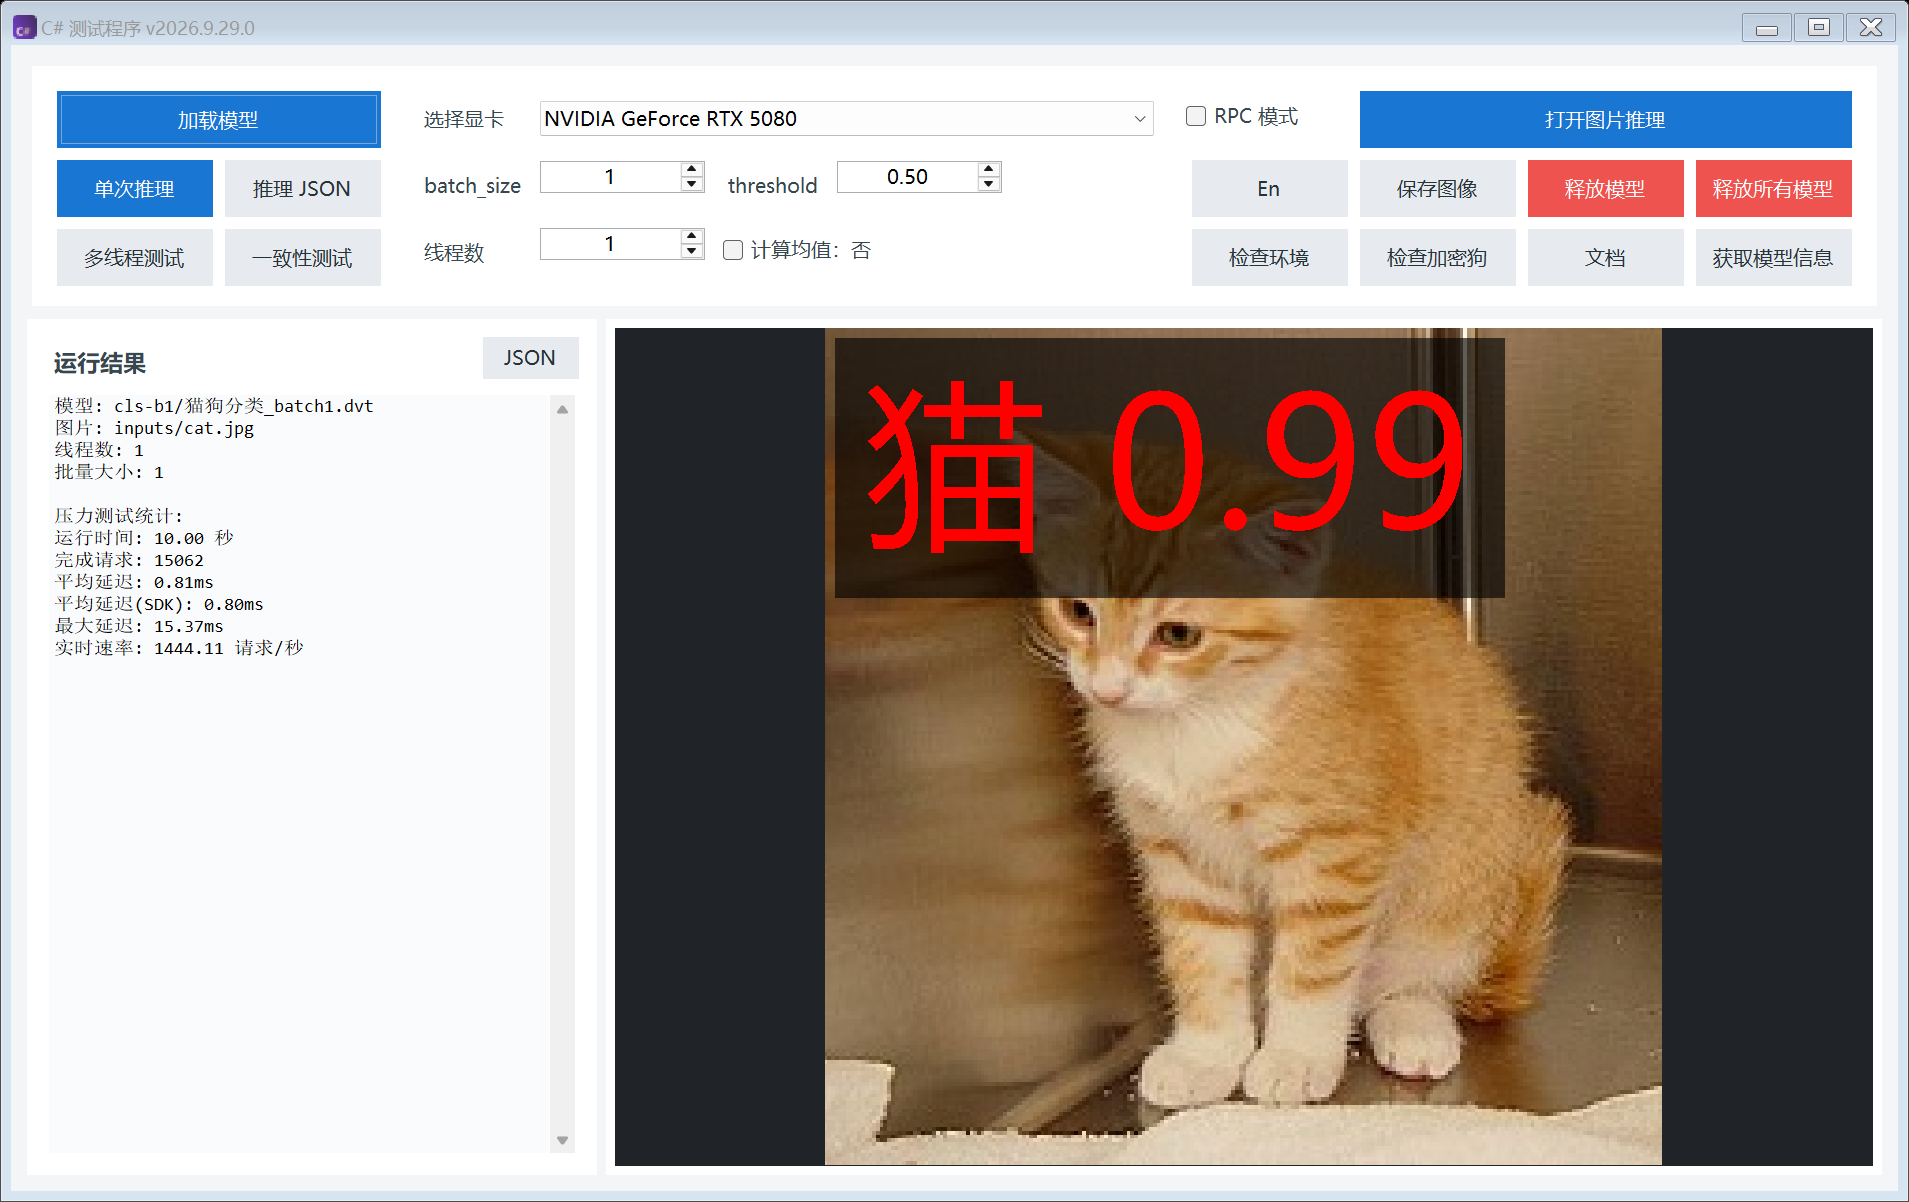Click 打开图片推理 button

(x=1605, y=120)
